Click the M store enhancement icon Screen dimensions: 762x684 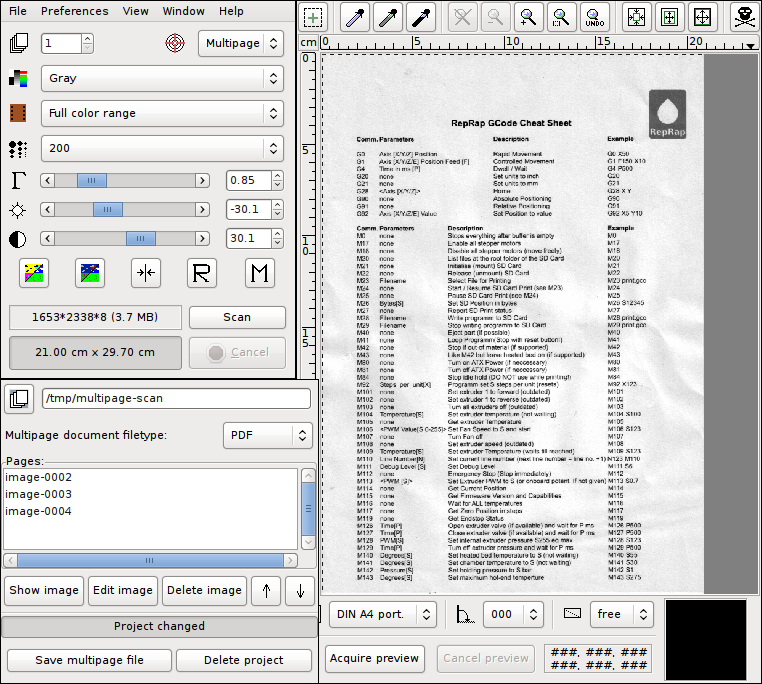coord(259,273)
